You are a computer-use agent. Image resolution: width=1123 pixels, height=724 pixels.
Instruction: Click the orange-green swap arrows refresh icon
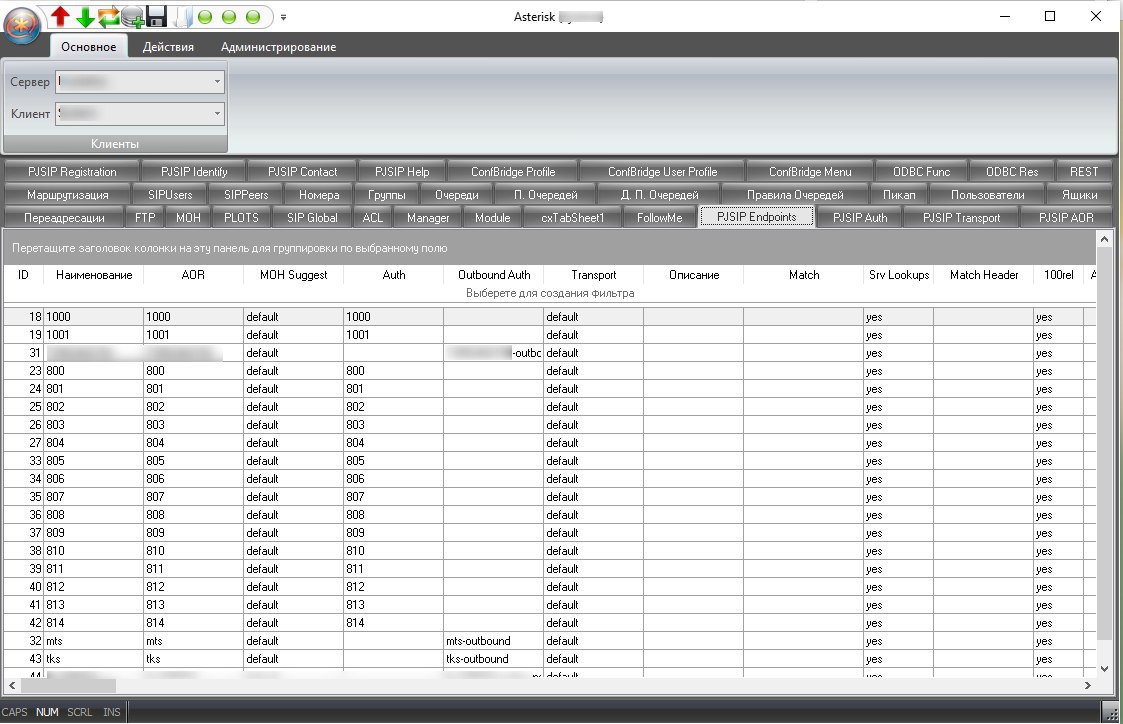(109, 17)
